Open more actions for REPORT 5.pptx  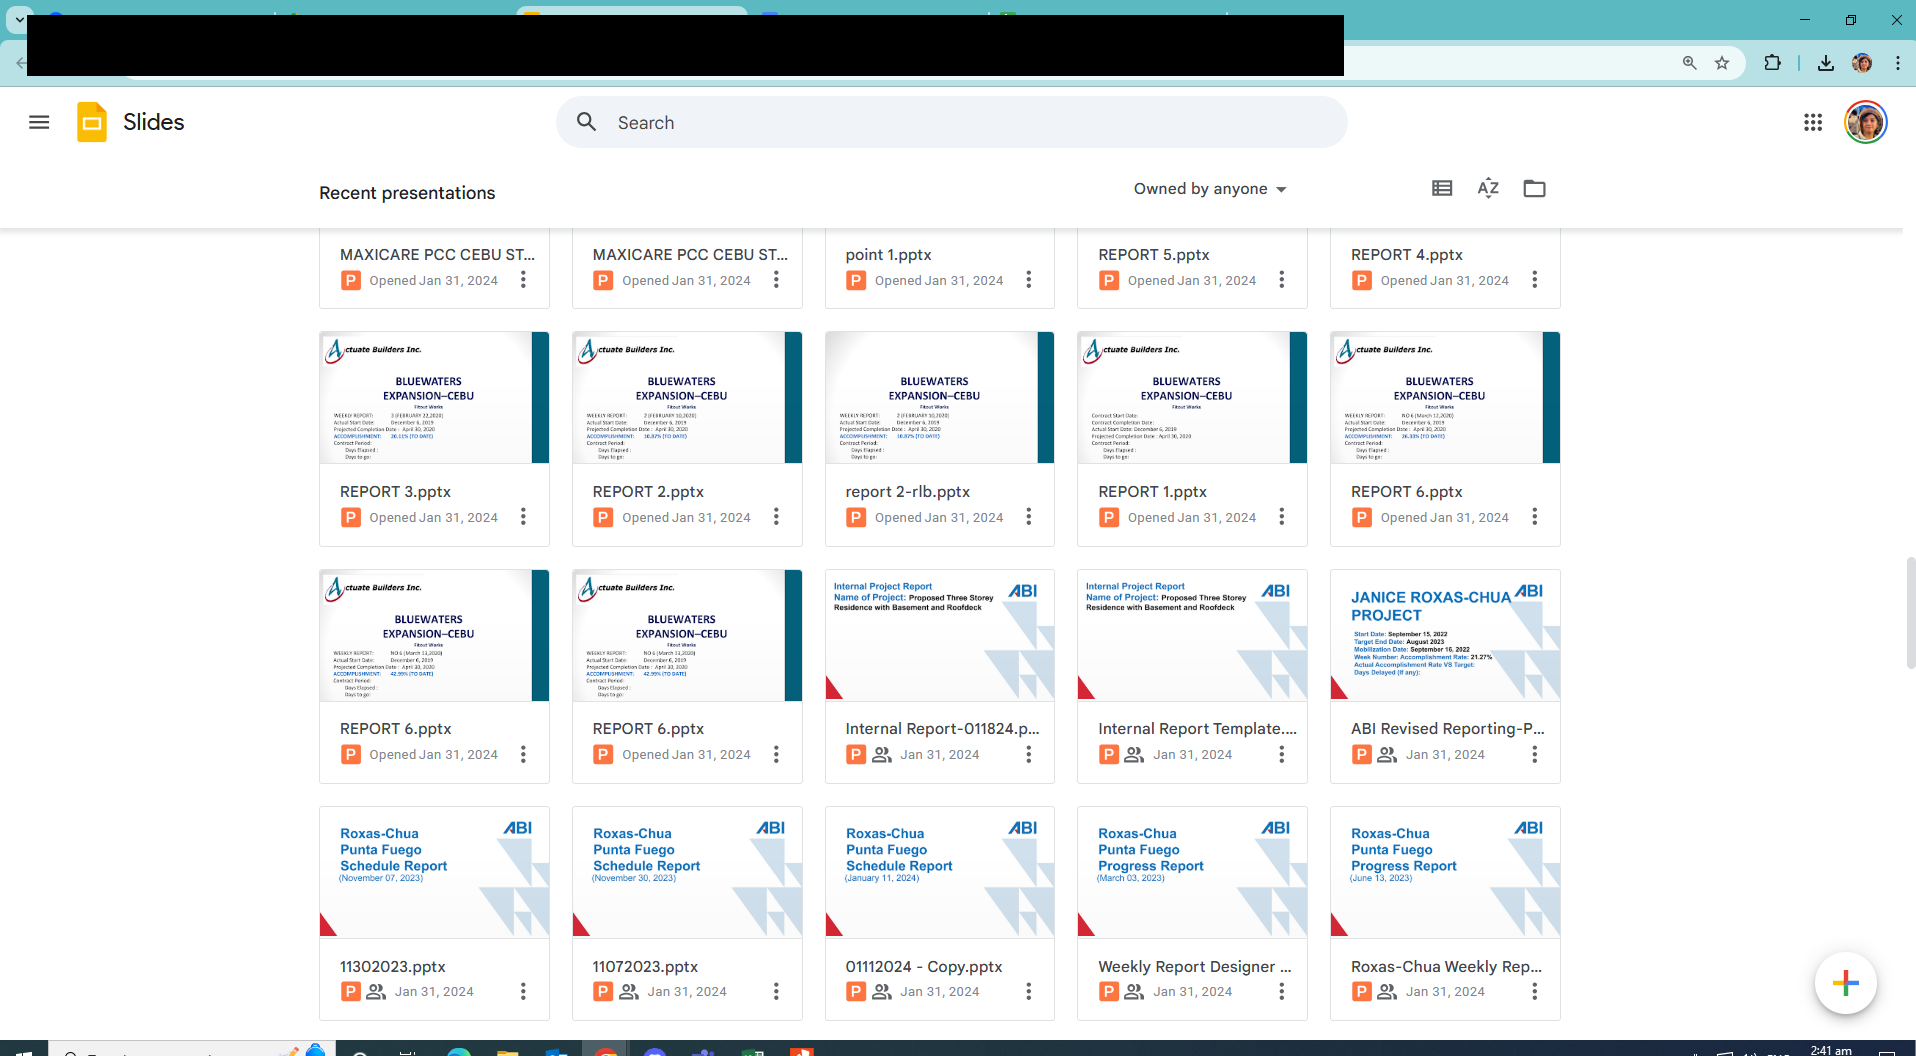[x=1281, y=280]
